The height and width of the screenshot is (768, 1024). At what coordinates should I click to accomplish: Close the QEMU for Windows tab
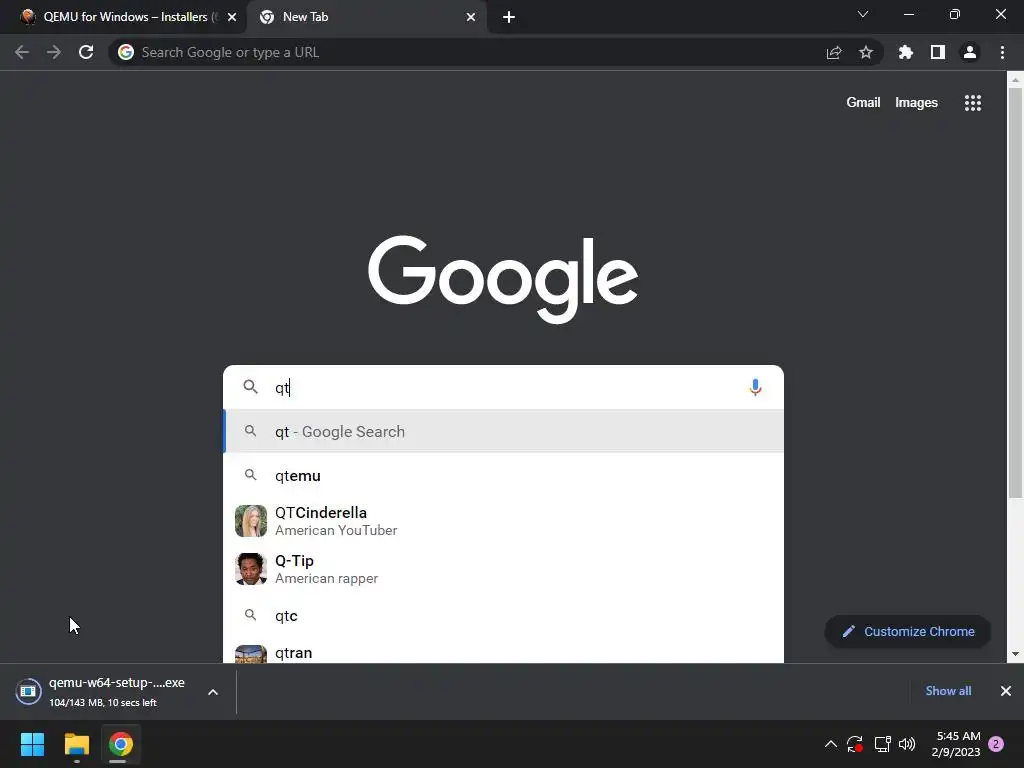232,17
